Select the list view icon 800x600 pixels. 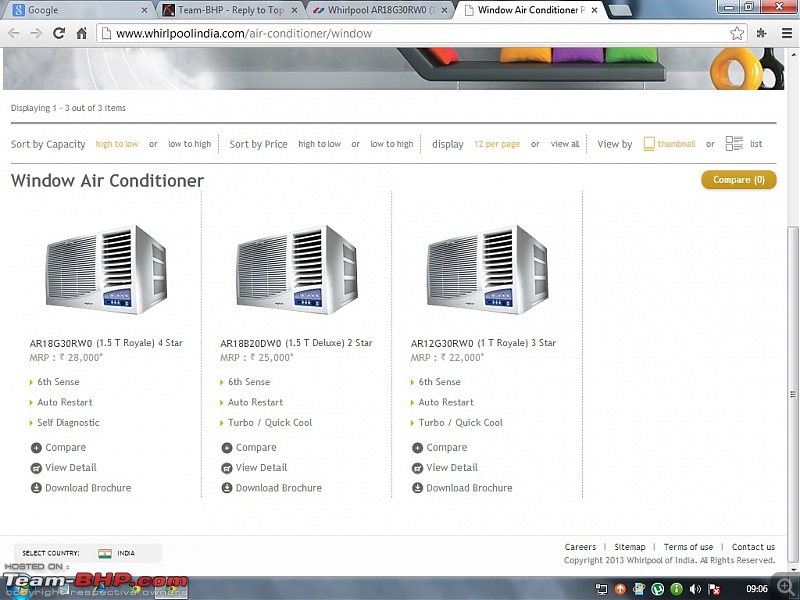pos(734,143)
